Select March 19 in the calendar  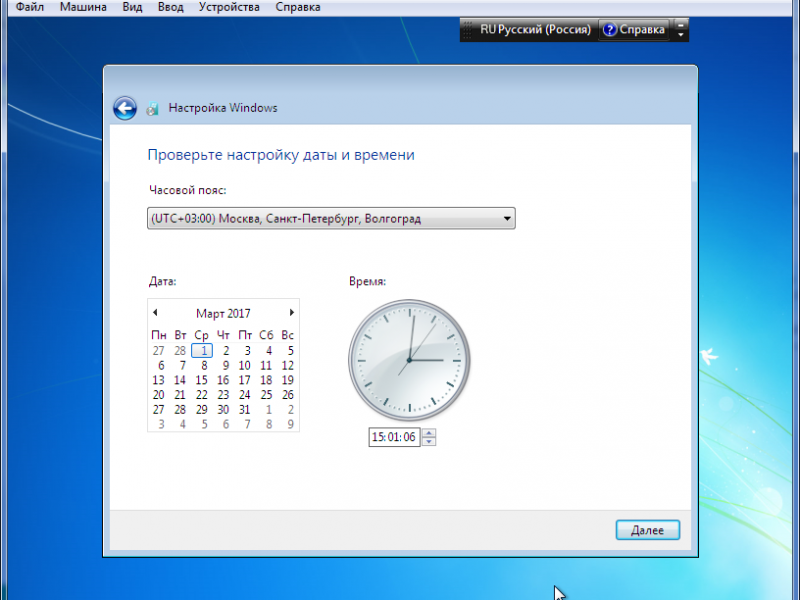pyautogui.click(x=287, y=380)
